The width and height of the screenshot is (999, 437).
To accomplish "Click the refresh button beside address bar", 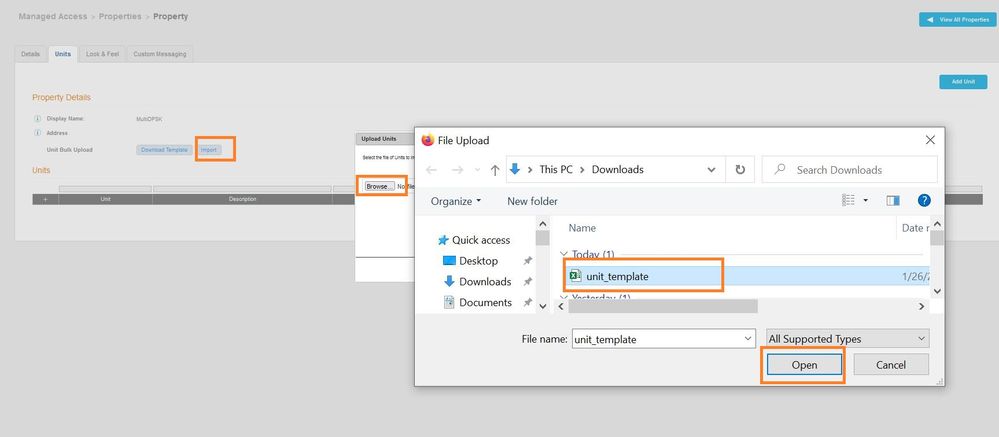I will 740,170.
